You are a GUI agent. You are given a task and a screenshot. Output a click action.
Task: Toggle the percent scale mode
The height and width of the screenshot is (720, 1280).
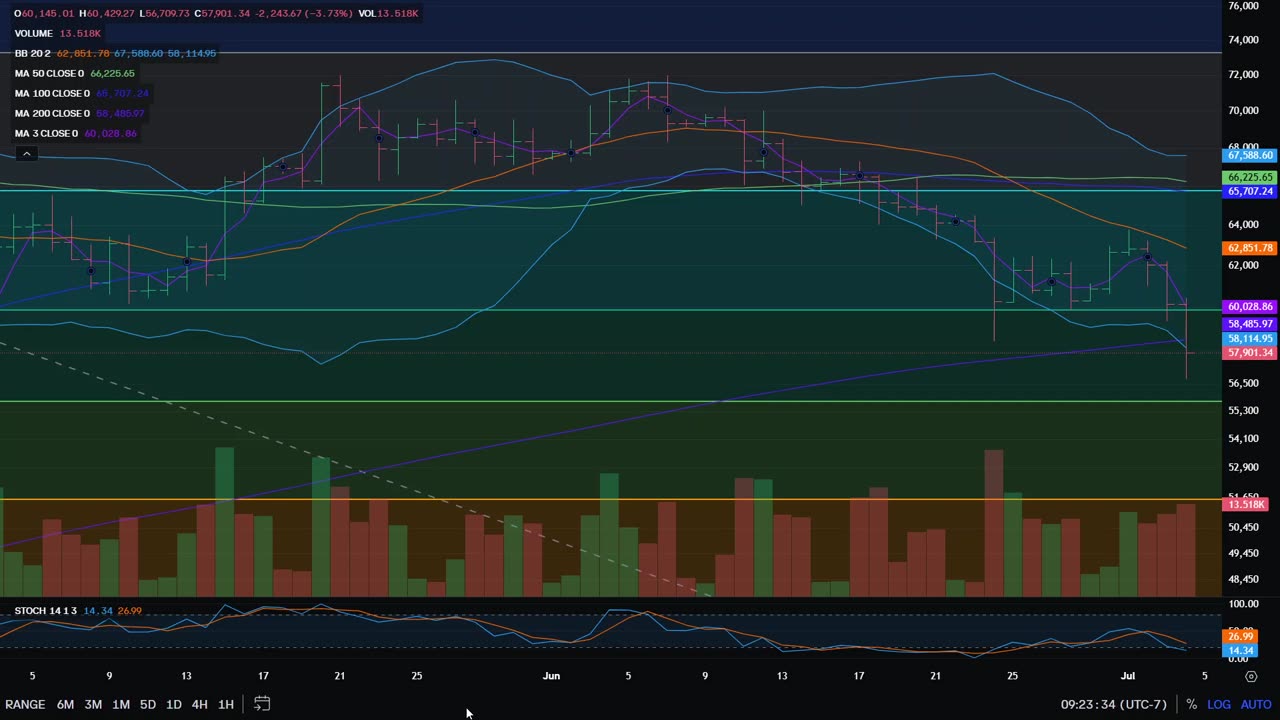(1191, 704)
